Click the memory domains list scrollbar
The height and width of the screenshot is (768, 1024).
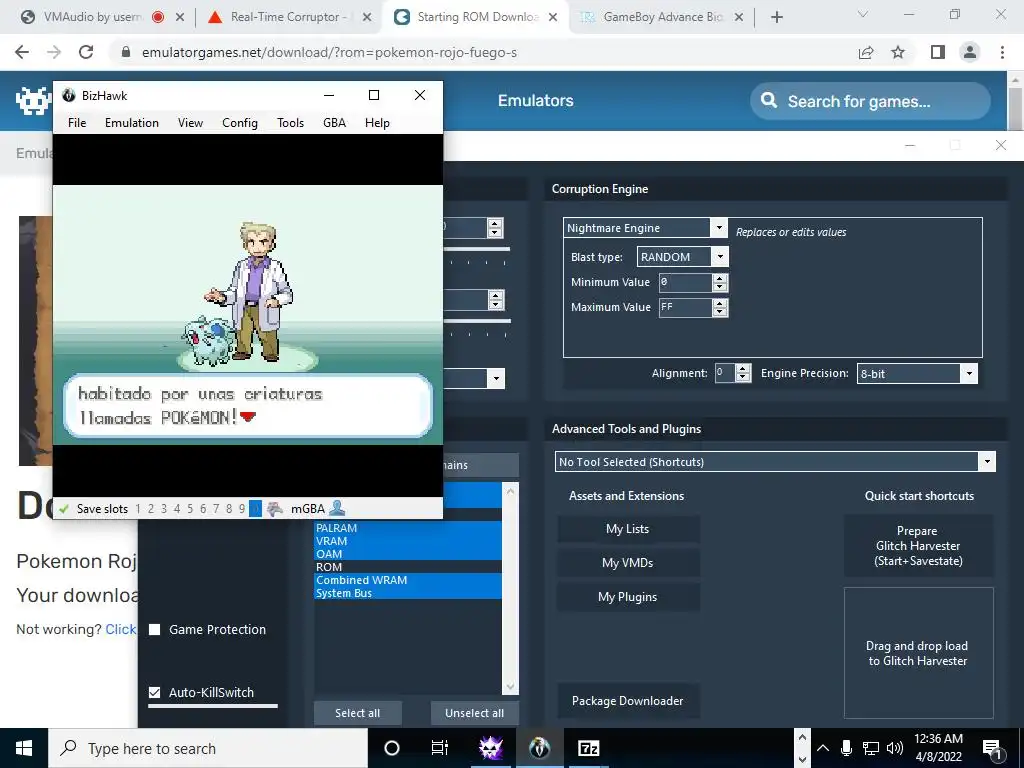pyautogui.click(x=511, y=588)
